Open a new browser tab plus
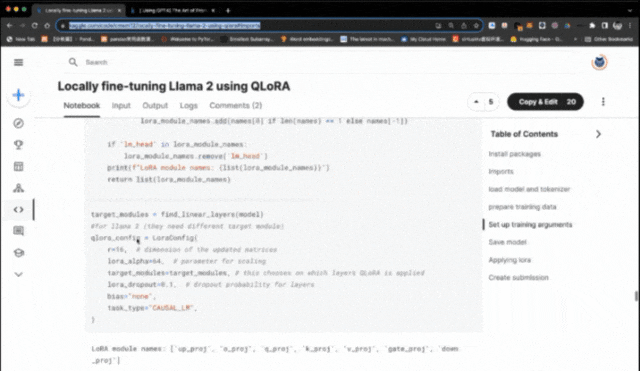The height and width of the screenshot is (371, 640). tap(228, 10)
